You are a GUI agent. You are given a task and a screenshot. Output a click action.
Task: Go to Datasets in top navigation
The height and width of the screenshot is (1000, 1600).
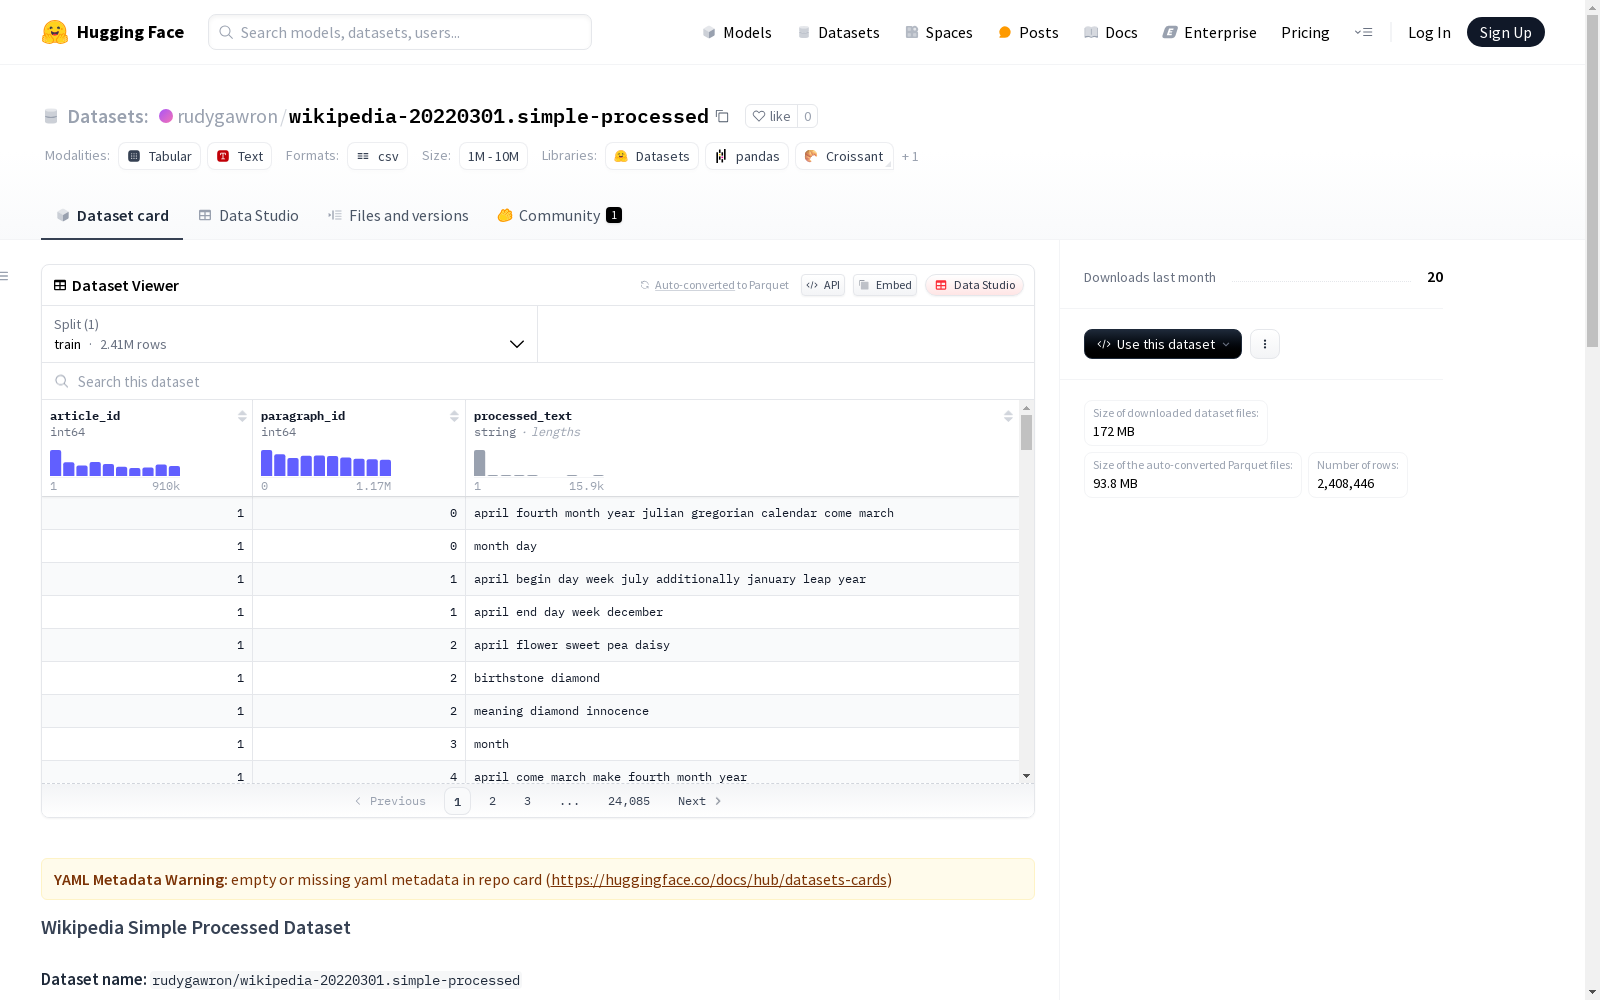838,32
